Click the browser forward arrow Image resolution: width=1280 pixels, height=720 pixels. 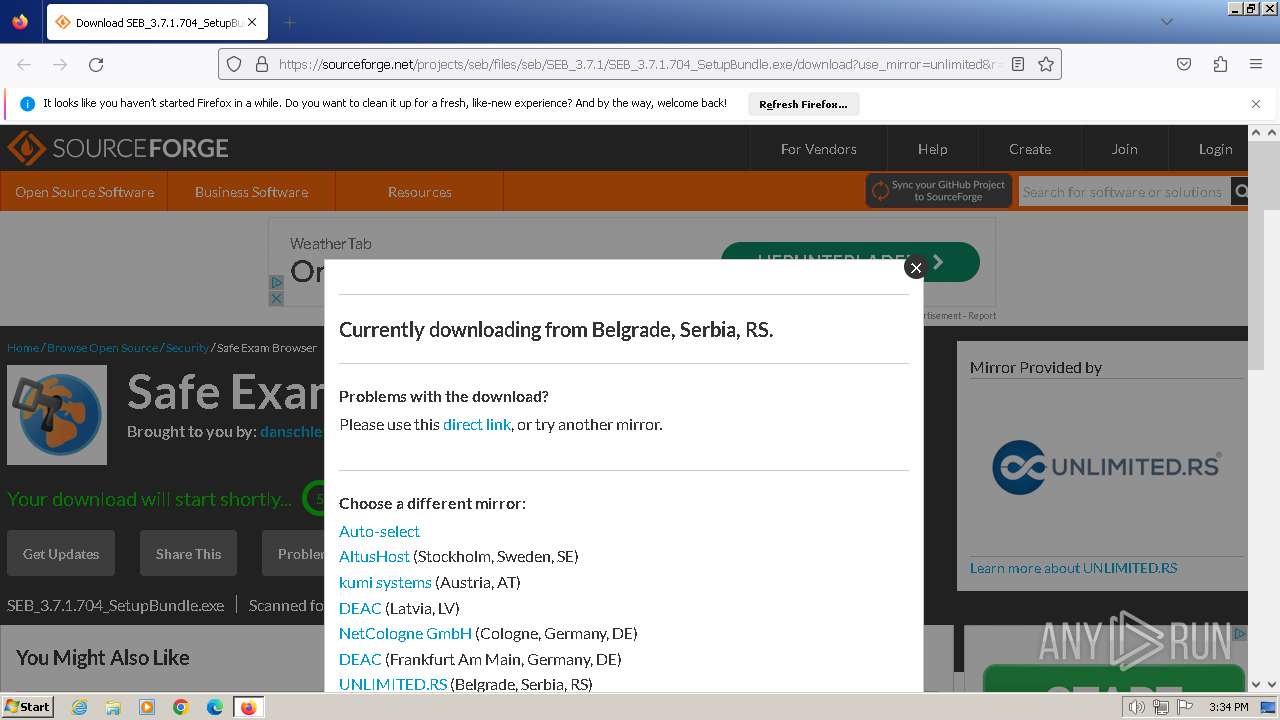click(x=60, y=64)
